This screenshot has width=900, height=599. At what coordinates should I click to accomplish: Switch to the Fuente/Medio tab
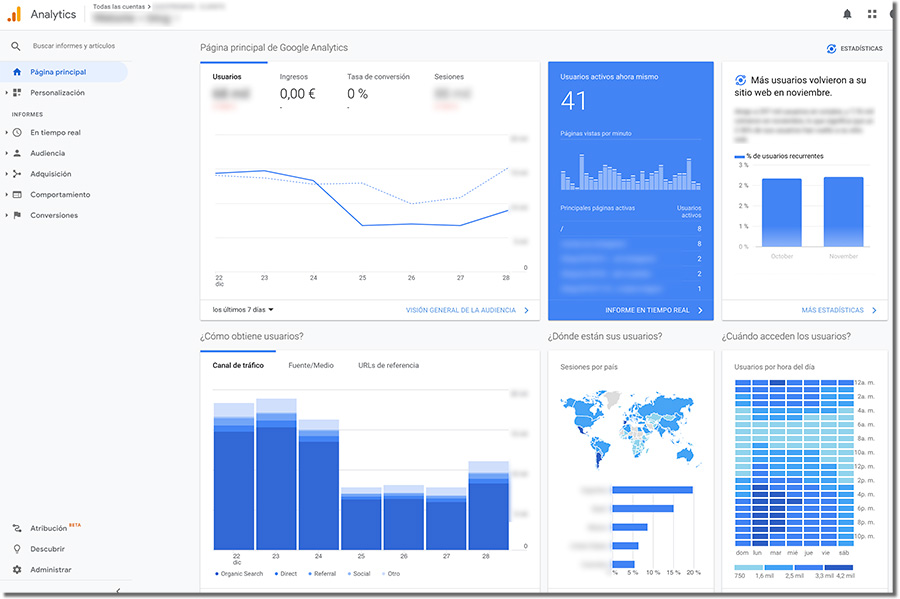(311, 365)
